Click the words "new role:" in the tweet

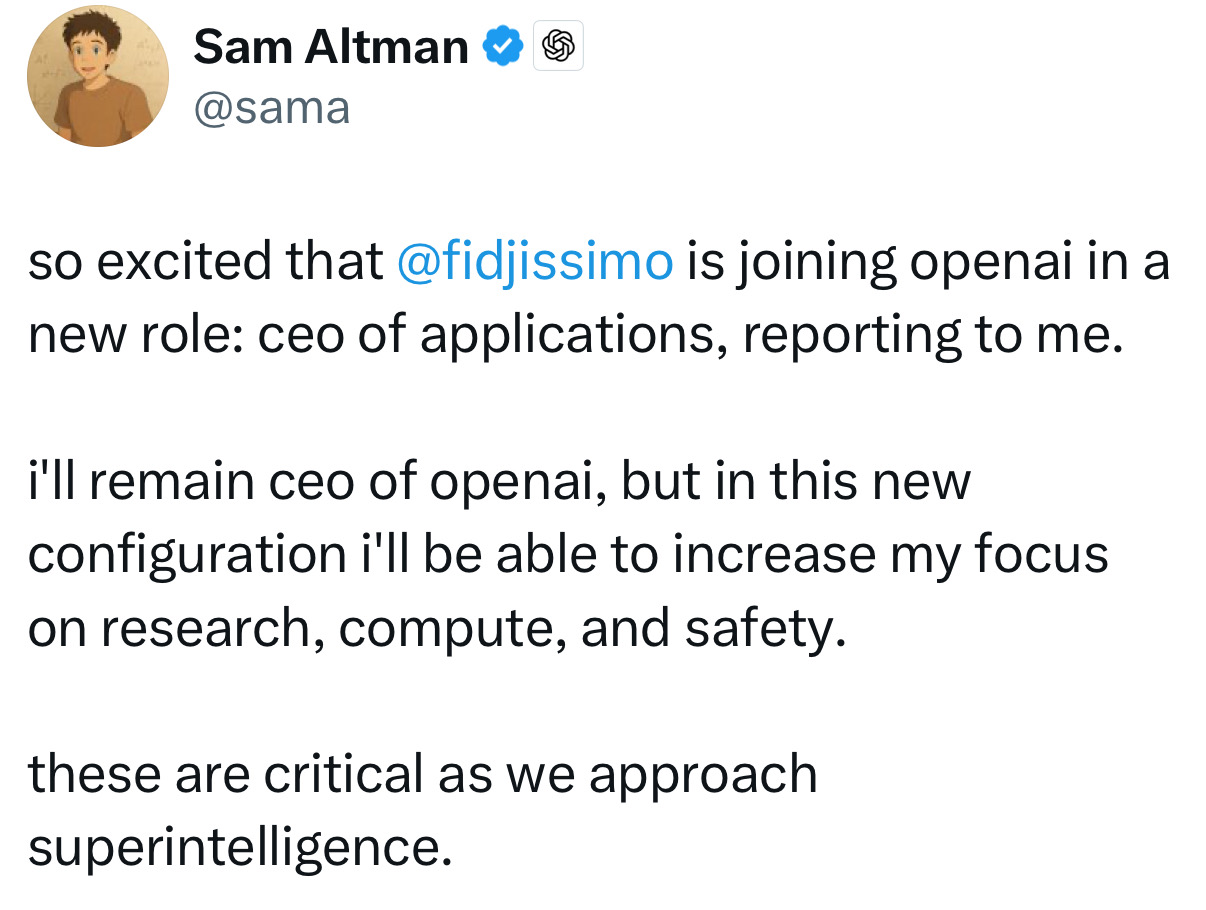(x=135, y=336)
